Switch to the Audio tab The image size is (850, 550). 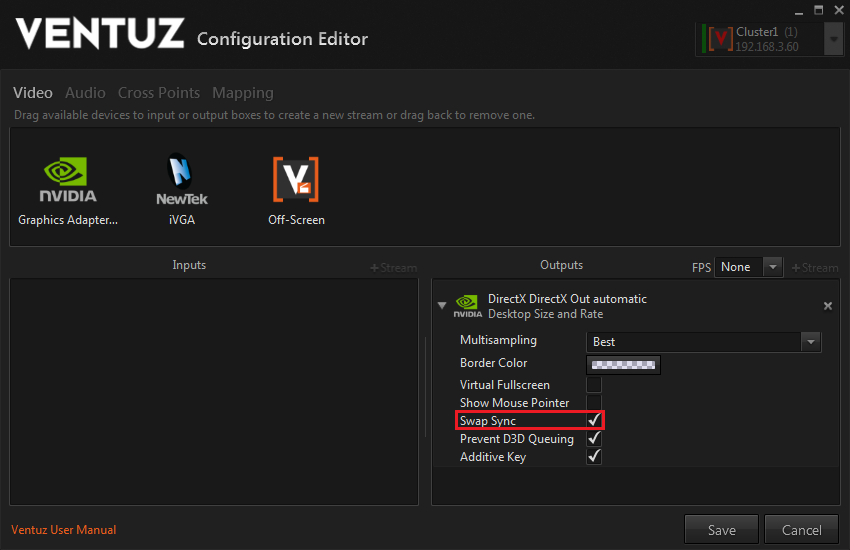[85, 93]
